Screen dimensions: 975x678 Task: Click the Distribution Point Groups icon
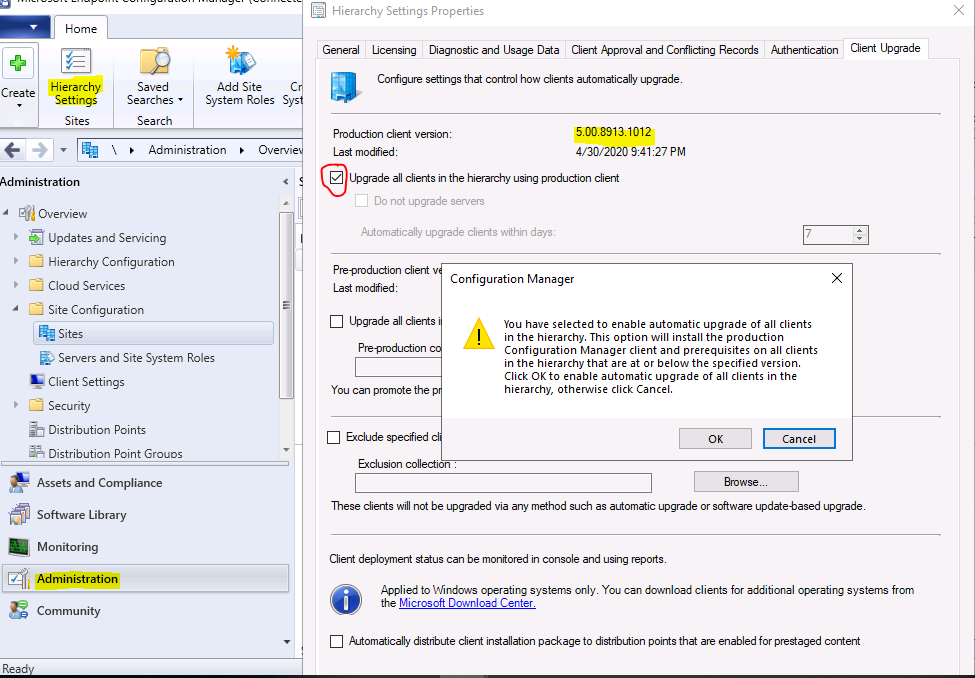36,453
